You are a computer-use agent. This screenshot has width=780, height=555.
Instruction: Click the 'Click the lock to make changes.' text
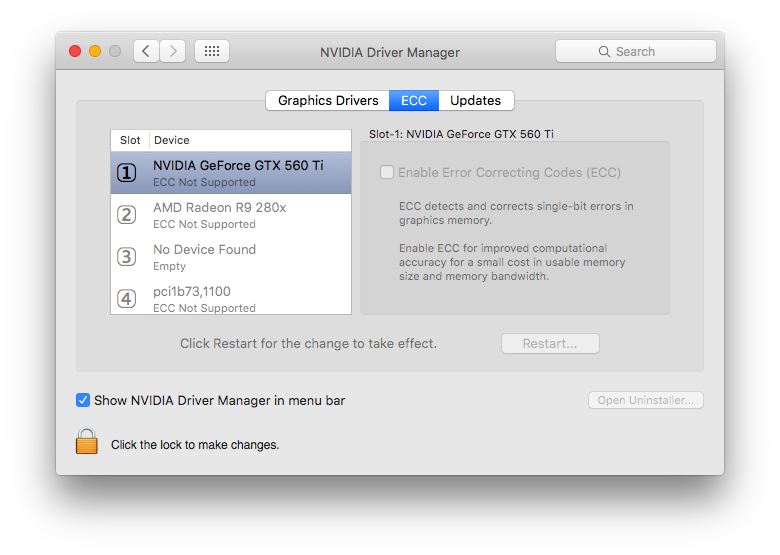click(195, 445)
